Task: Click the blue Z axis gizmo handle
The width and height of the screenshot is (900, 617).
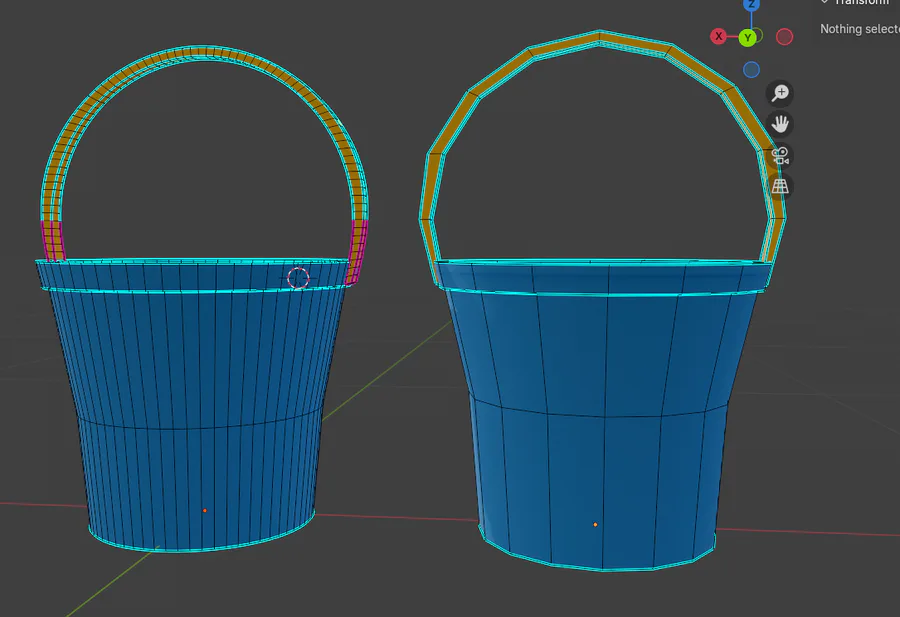Action: pyautogui.click(x=751, y=5)
